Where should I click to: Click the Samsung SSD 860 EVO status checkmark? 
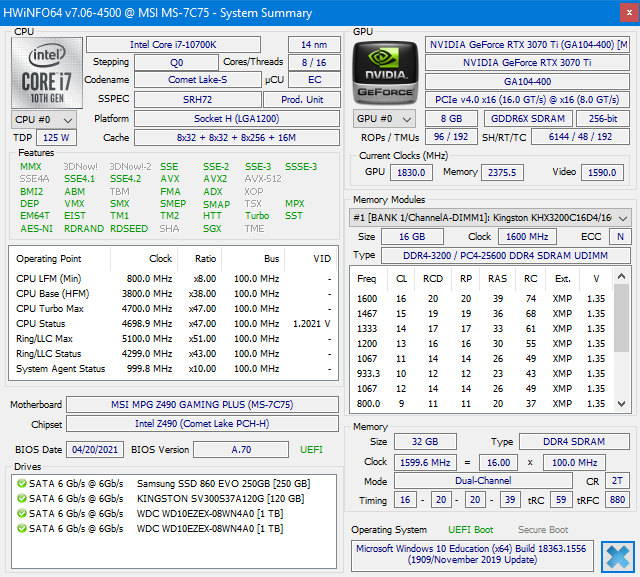pyautogui.click(x=20, y=483)
